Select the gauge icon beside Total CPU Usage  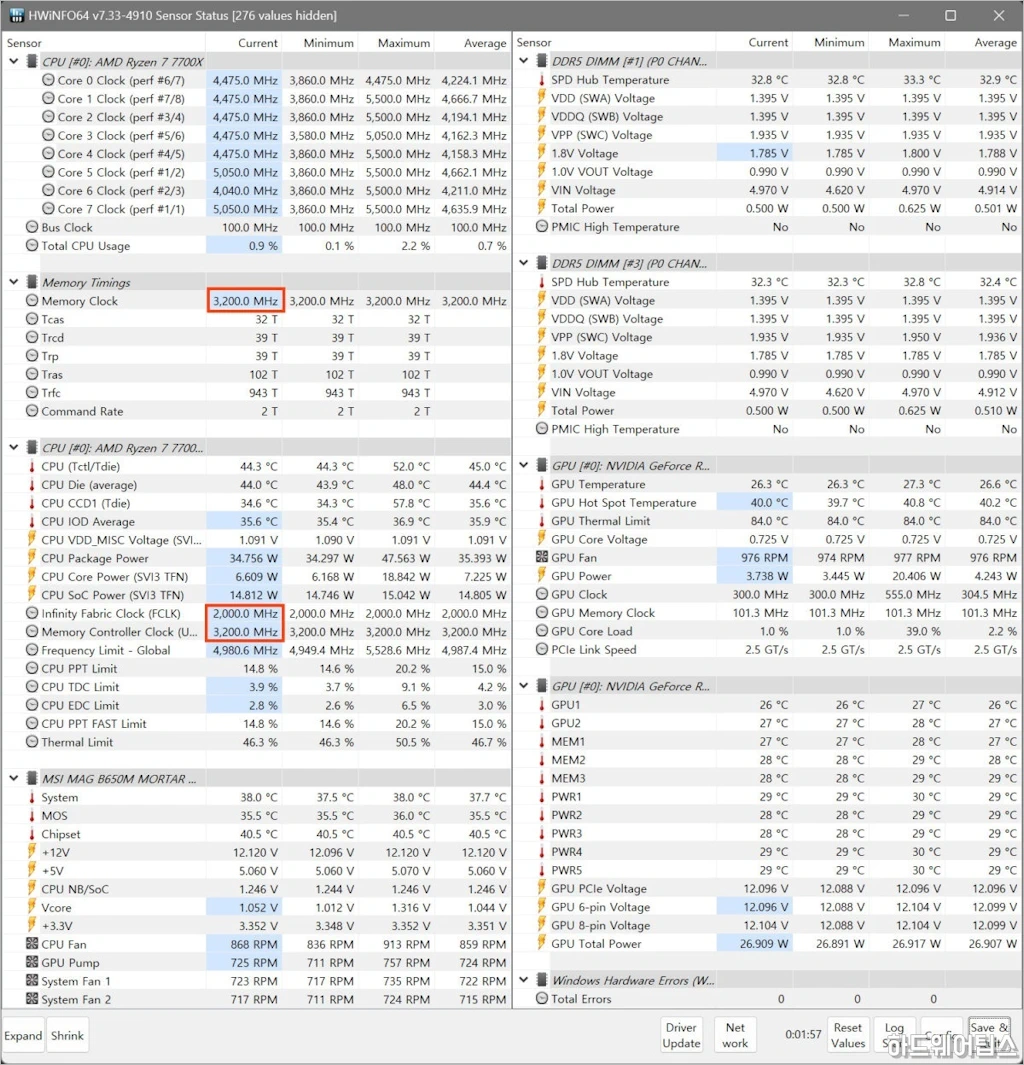pyautogui.click(x=32, y=245)
